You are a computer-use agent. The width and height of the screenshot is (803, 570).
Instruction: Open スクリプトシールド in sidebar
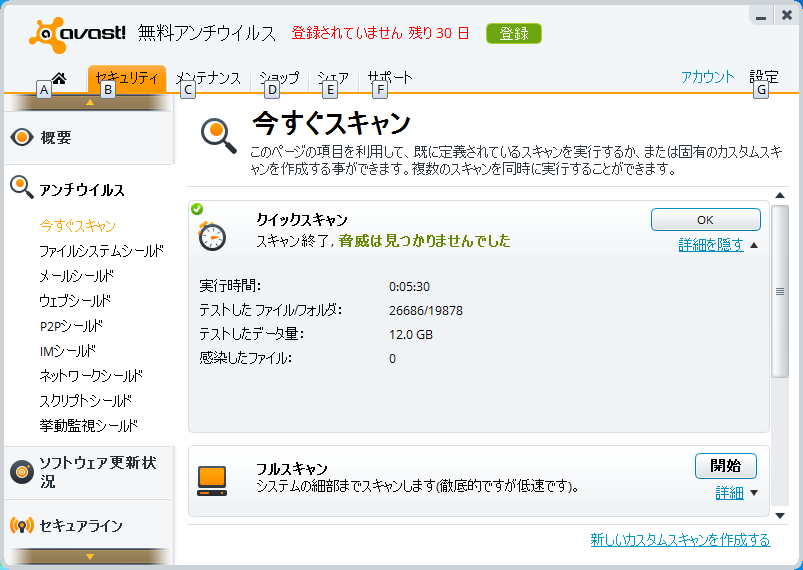click(x=86, y=400)
